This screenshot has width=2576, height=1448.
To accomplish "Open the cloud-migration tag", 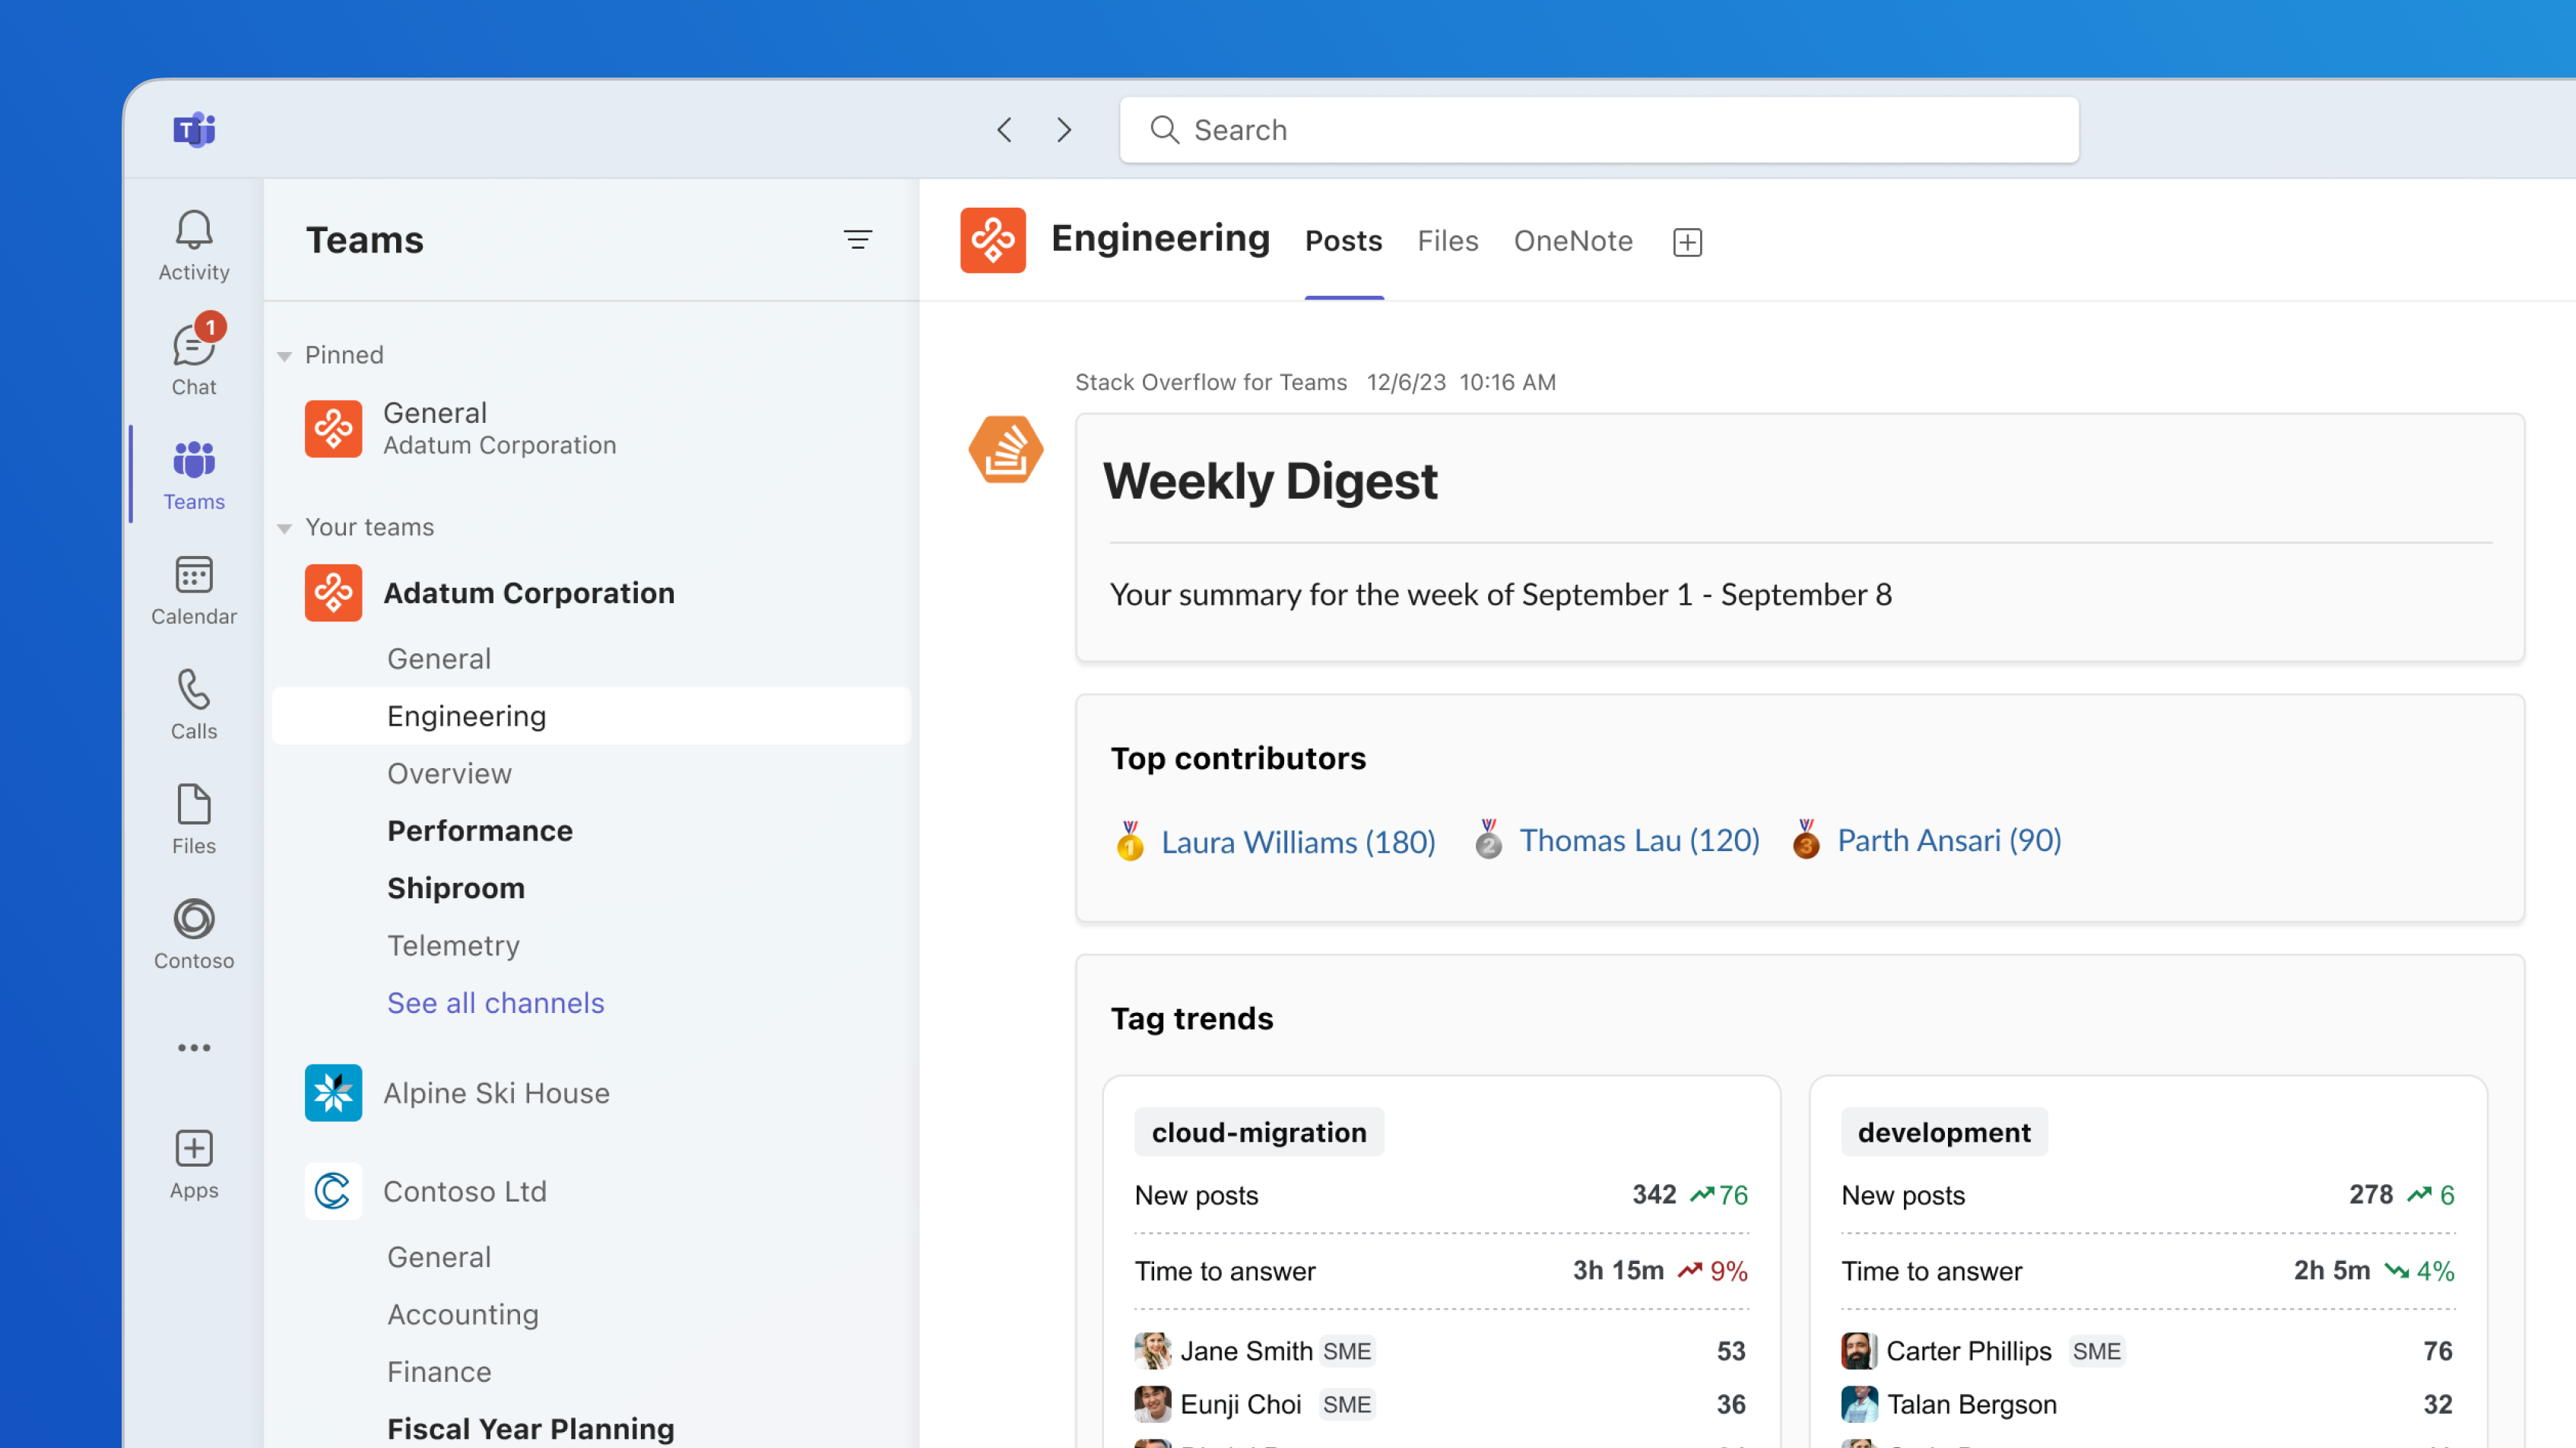I will coord(1258,1132).
